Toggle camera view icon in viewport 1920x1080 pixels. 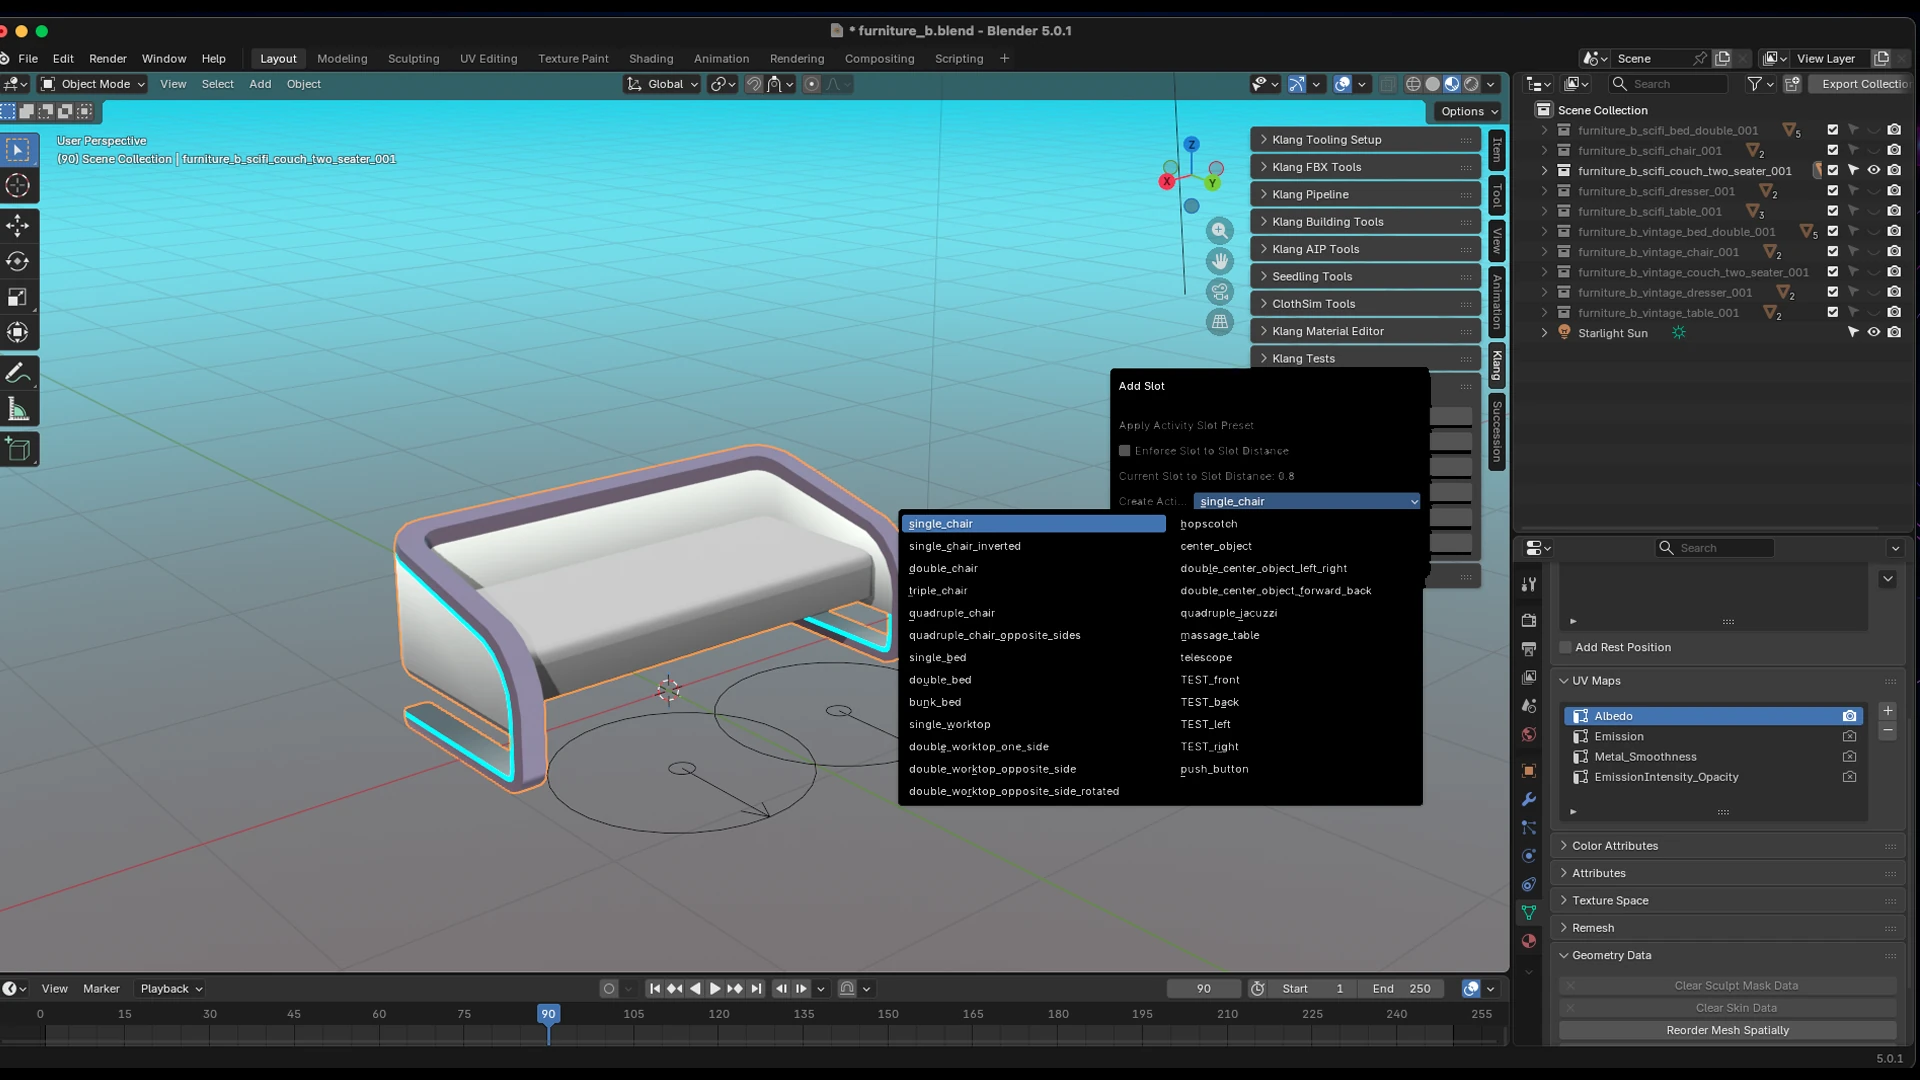point(1219,292)
